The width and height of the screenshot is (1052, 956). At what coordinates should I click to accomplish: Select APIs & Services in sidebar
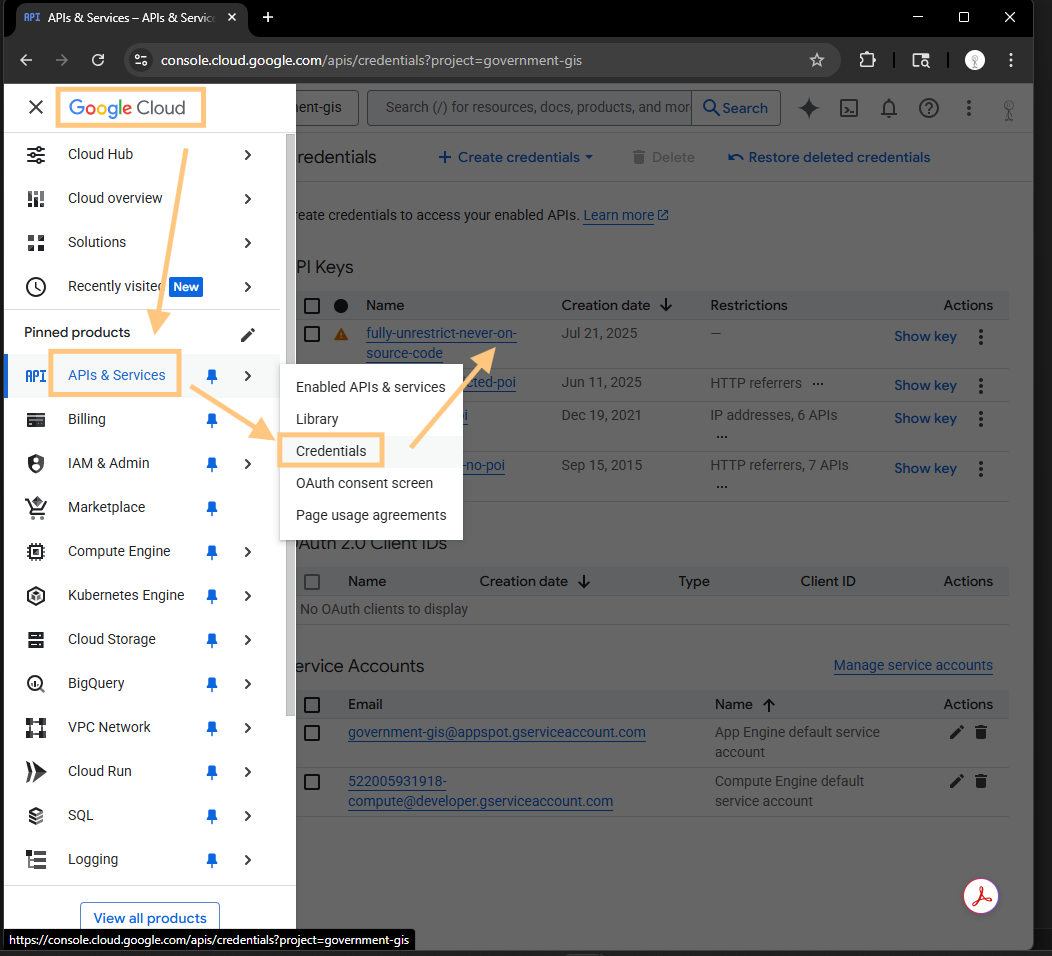tap(117, 375)
